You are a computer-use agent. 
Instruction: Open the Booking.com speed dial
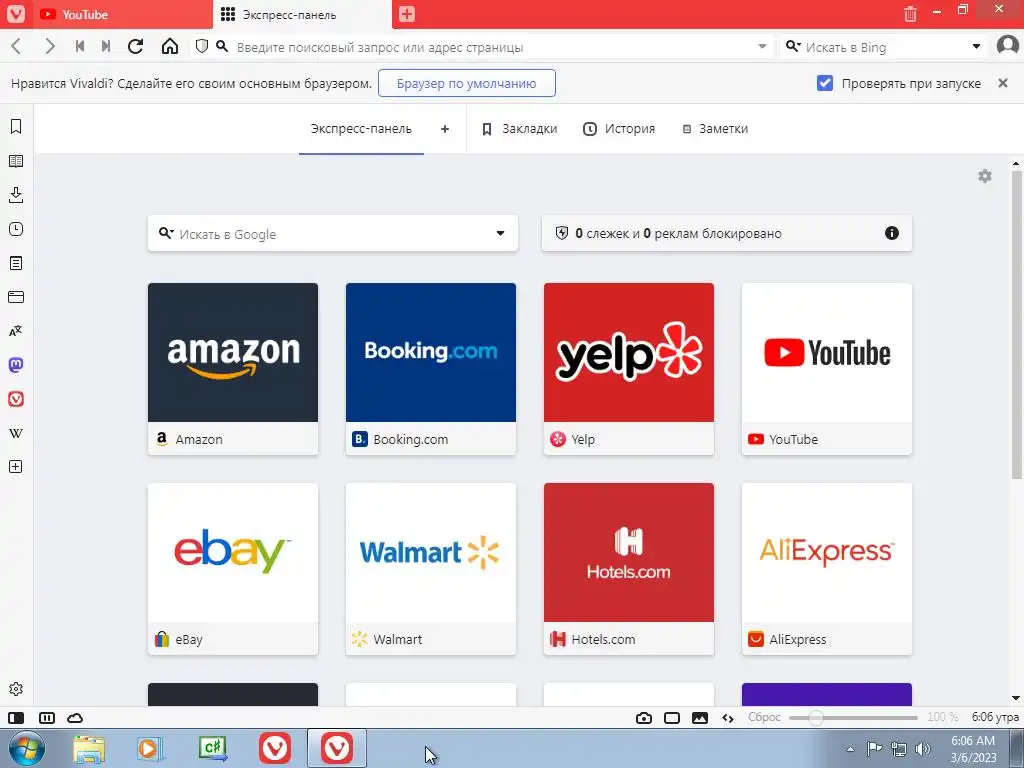pos(431,369)
